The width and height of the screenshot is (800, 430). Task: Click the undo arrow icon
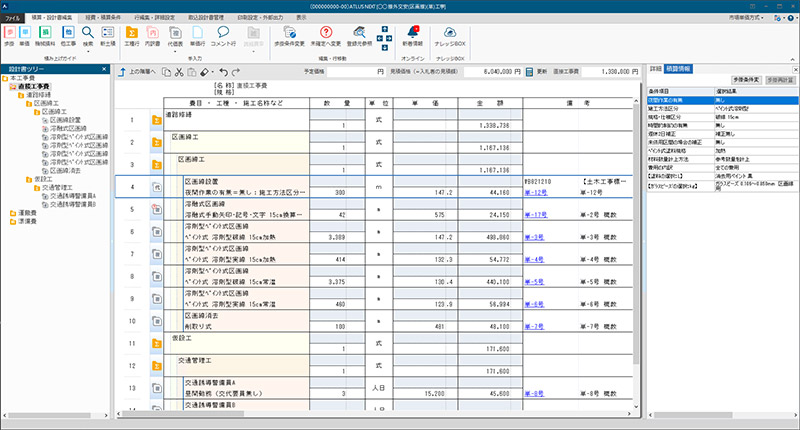223,73
